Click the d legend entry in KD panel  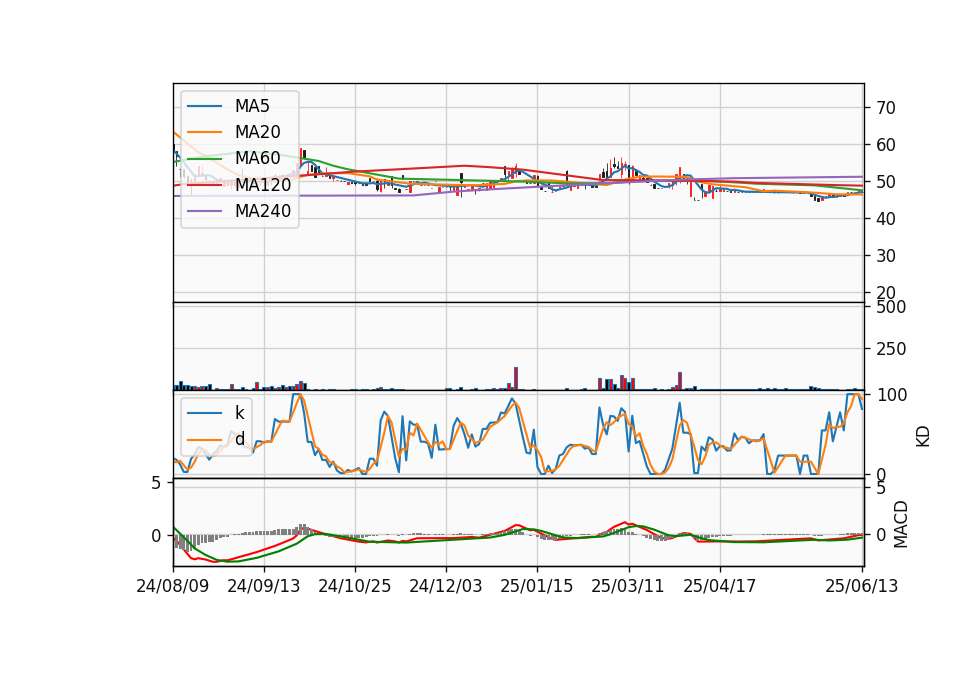click(239, 439)
